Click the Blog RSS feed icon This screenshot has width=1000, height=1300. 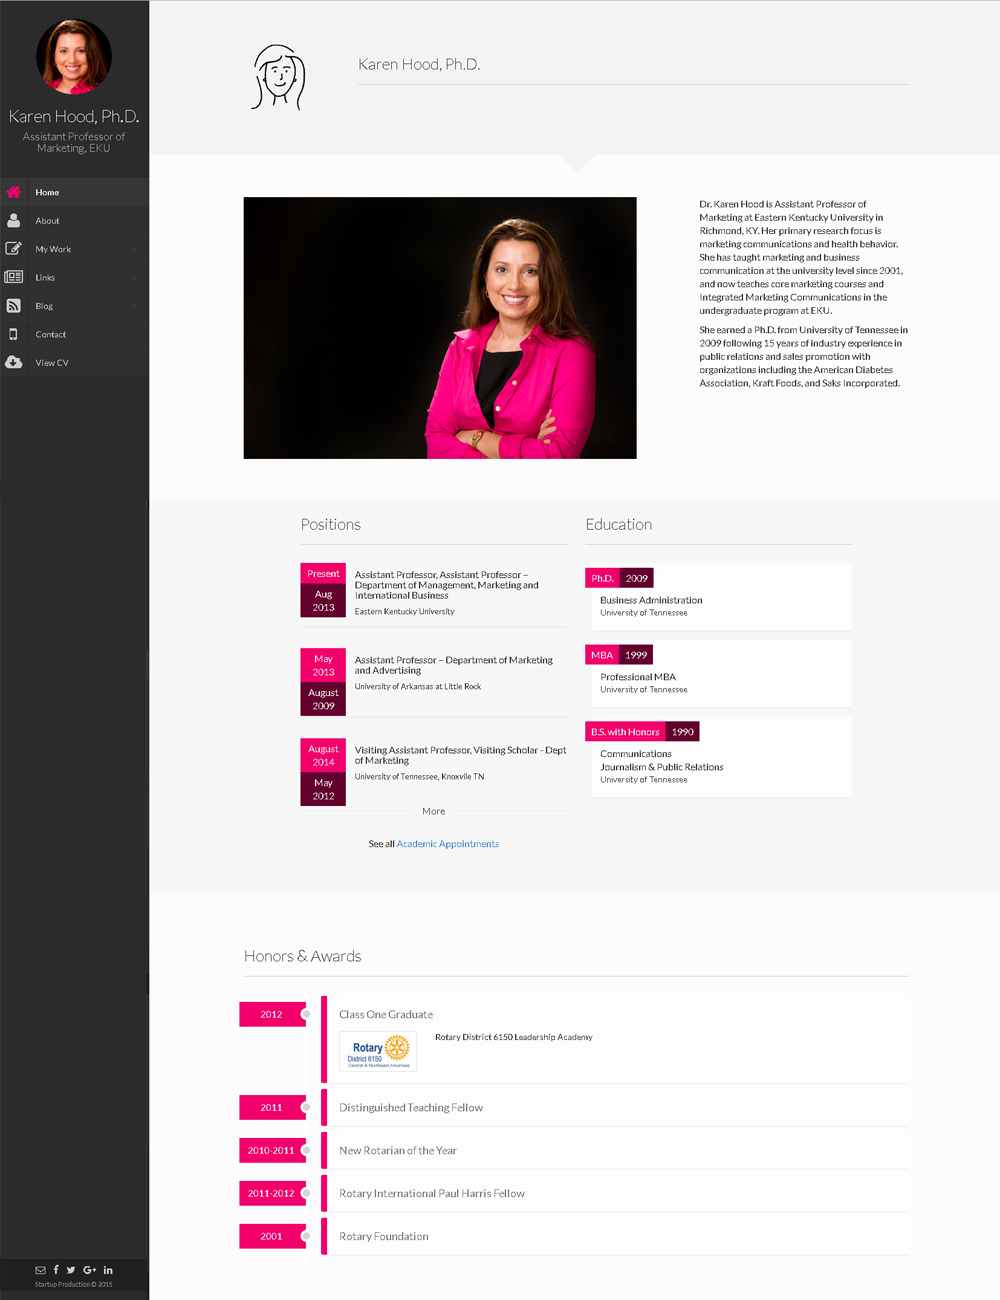pyautogui.click(x=14, y=306)
